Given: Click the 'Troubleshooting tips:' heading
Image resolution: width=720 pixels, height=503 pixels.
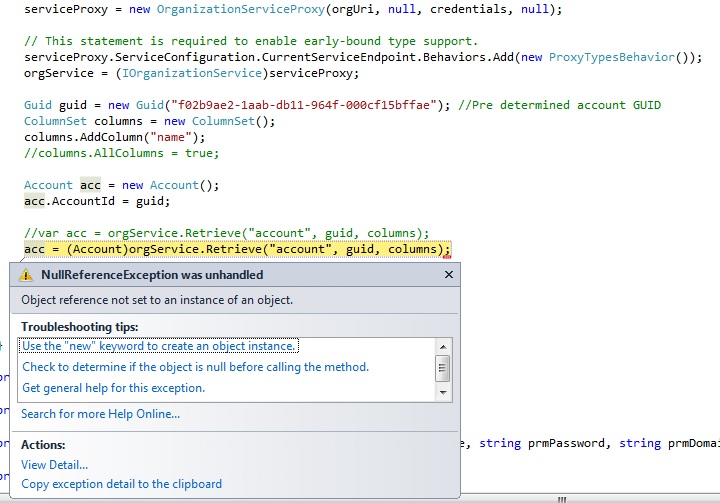Looking at the screenshot, I should (80, 327).
